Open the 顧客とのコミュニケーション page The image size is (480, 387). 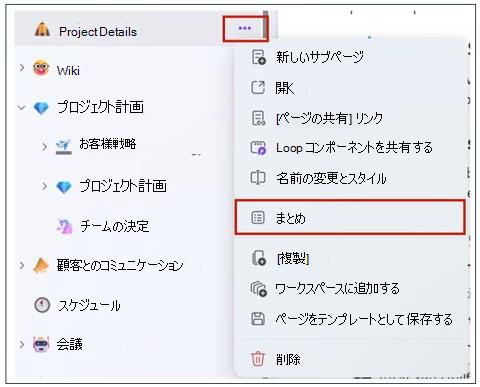click(120, 265)
